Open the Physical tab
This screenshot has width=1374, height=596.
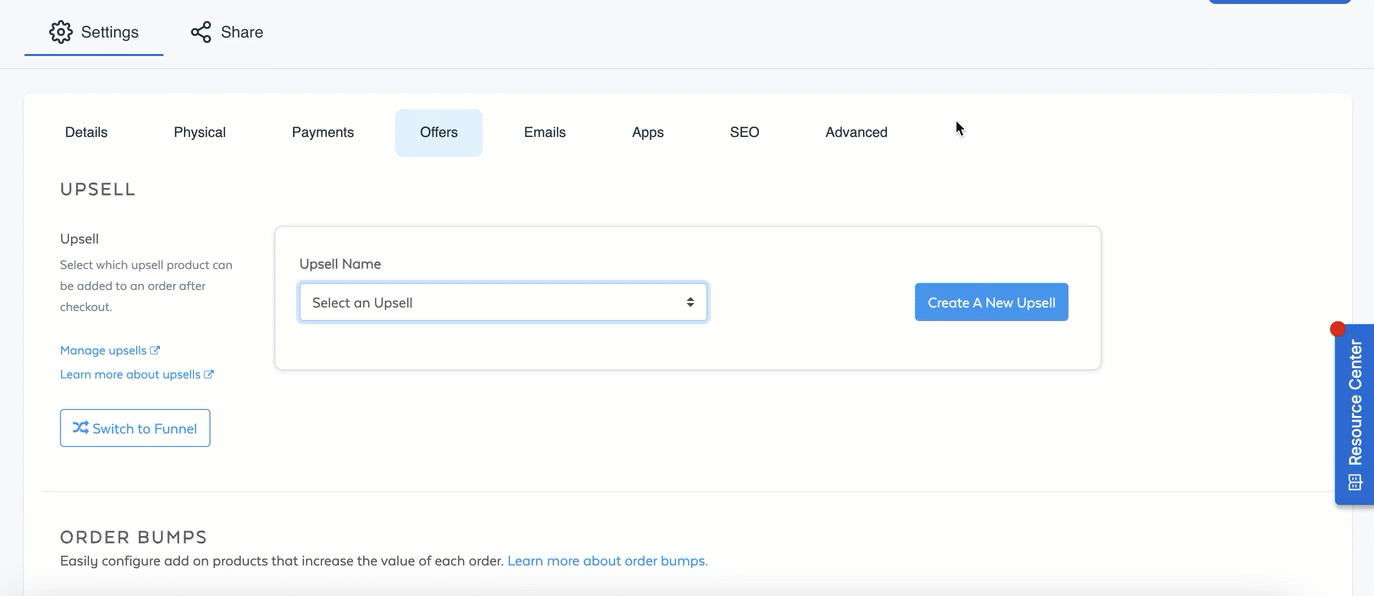tap(200, 132)
